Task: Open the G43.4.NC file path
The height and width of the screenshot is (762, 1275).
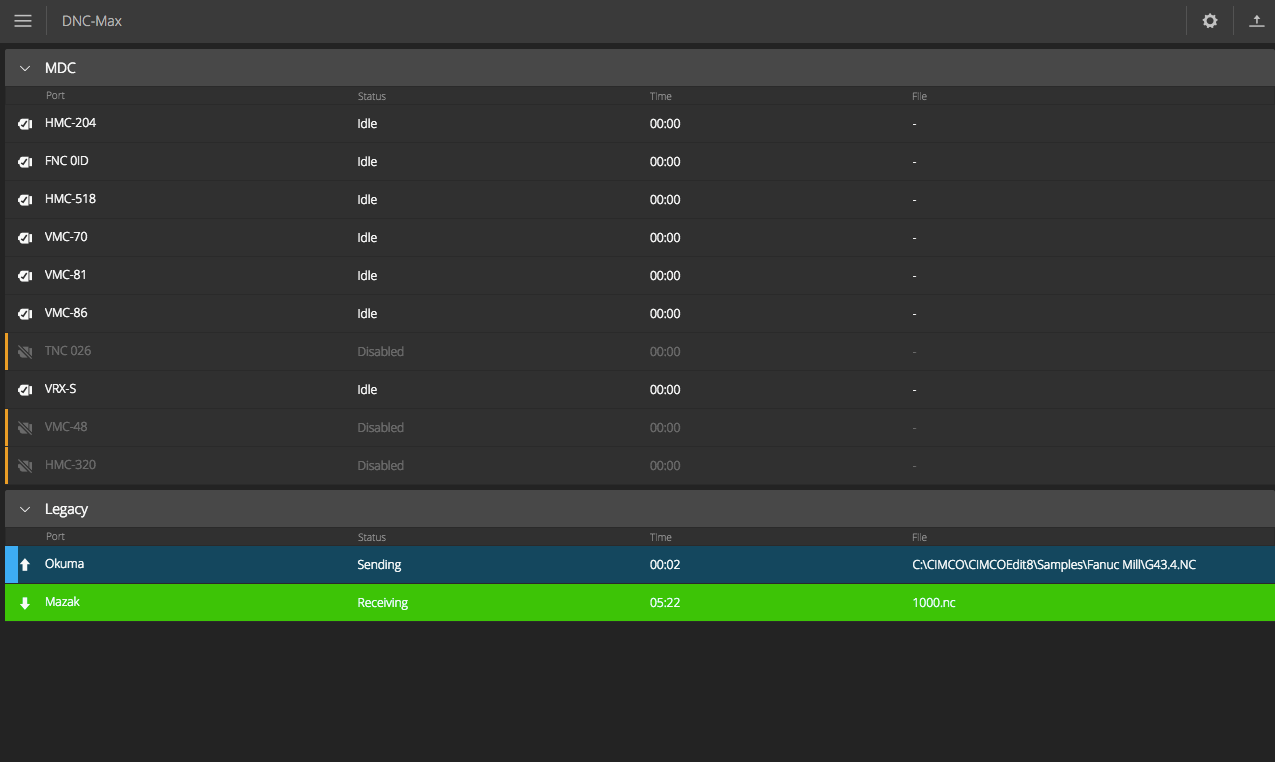Action: (x=1054, y=565)
